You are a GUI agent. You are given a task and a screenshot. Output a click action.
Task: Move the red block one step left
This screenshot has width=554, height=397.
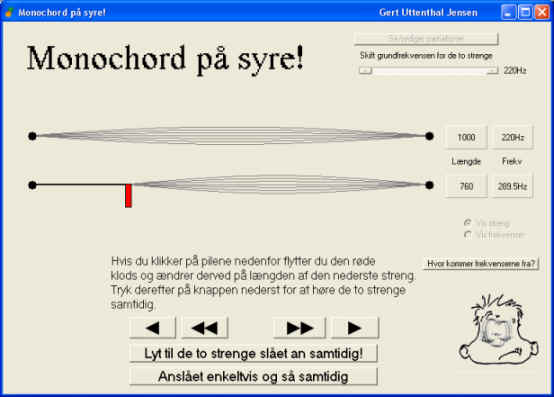(x=153, y=328)
